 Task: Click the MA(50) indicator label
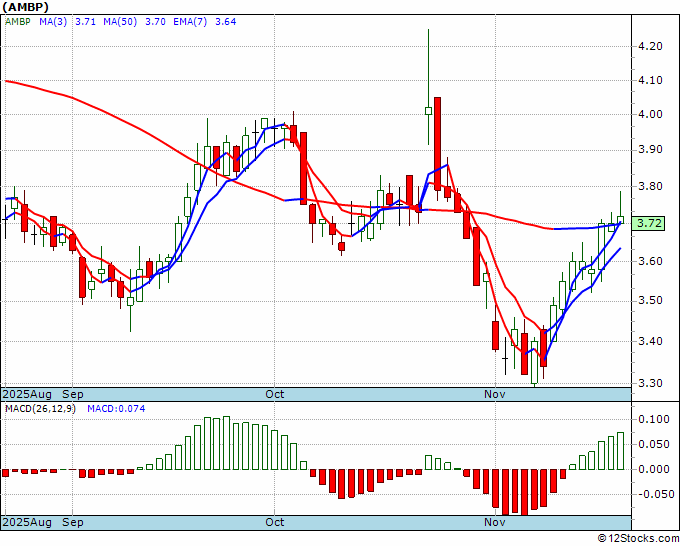click(120, 22)
